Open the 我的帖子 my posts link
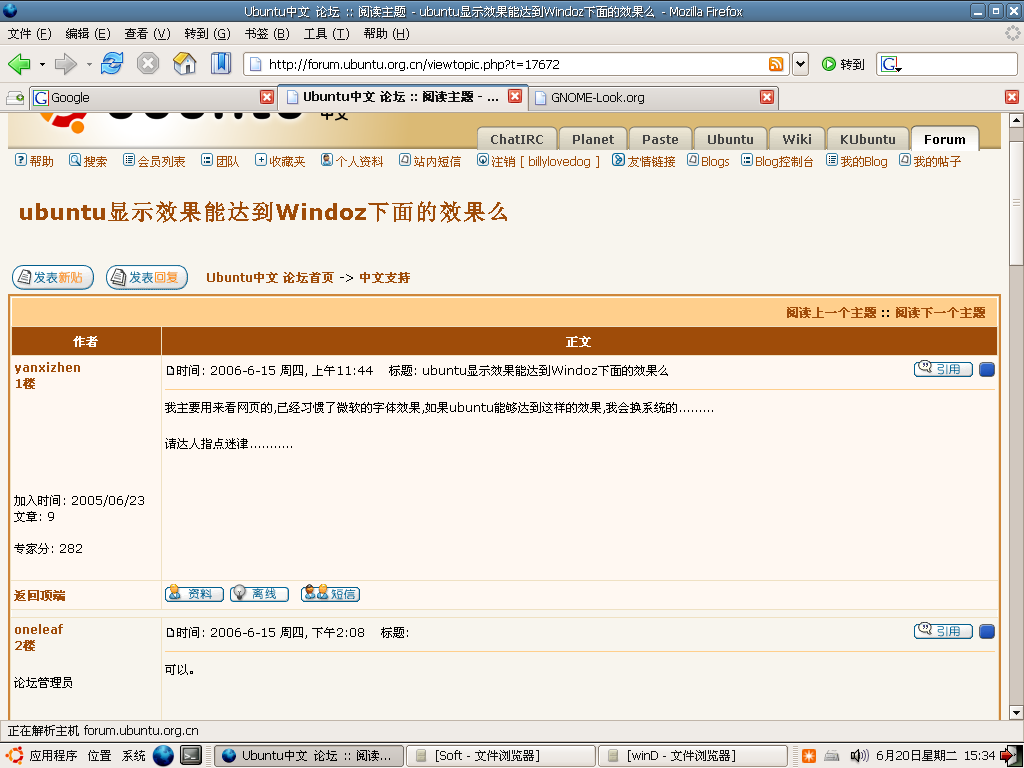 [x=930, y=161]
